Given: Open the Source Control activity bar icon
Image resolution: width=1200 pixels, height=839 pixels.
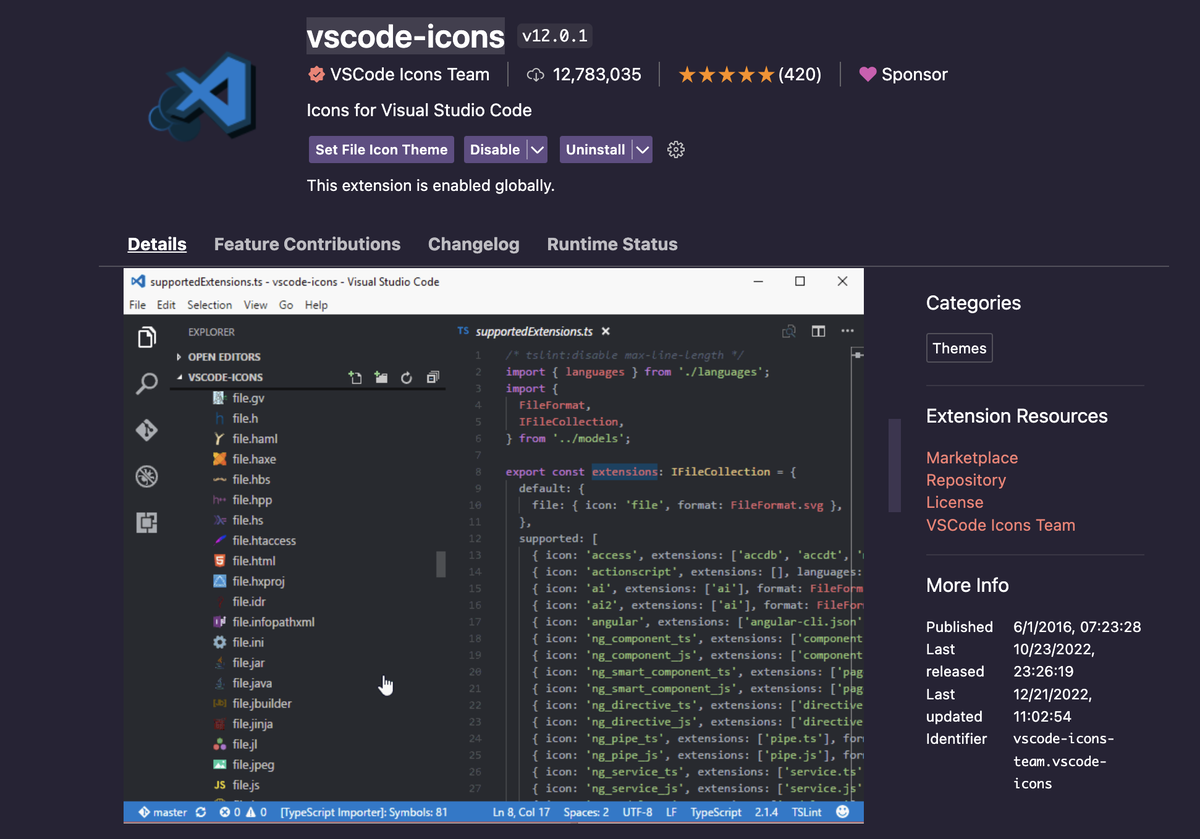Looking at the screenshot, I should point(147,430).
